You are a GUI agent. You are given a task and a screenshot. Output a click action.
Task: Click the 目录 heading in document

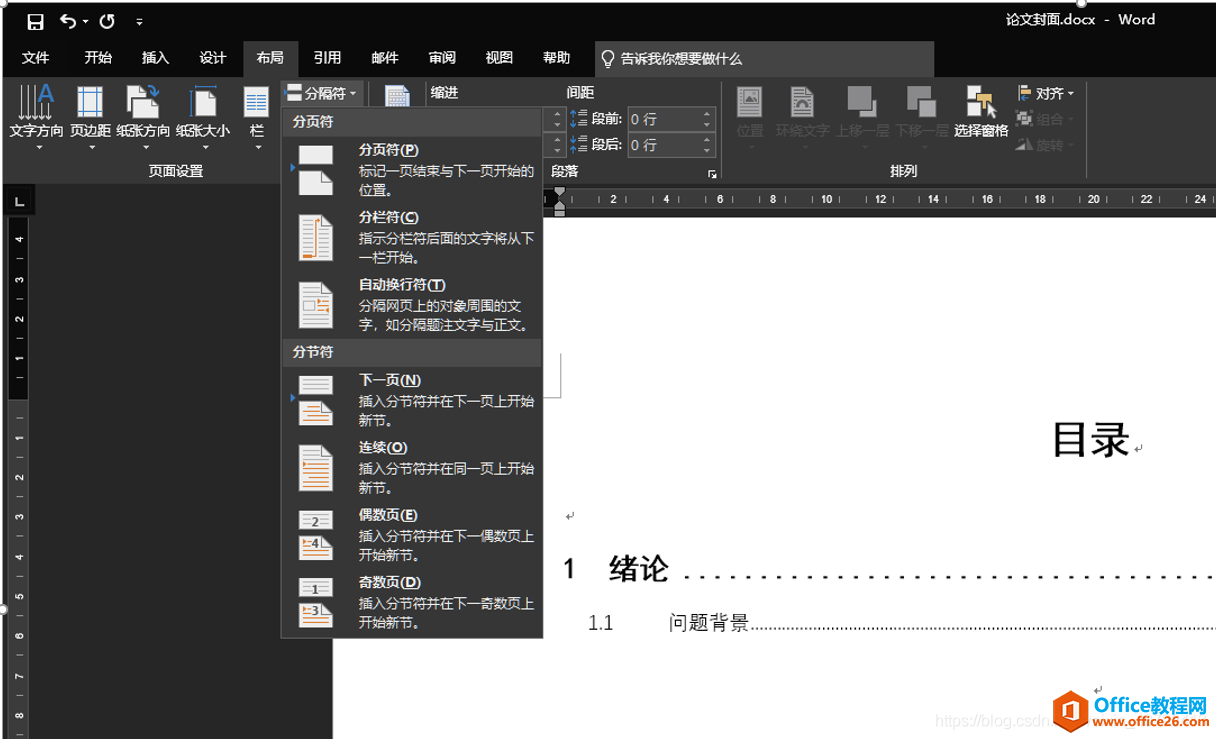click(1091, 440)
